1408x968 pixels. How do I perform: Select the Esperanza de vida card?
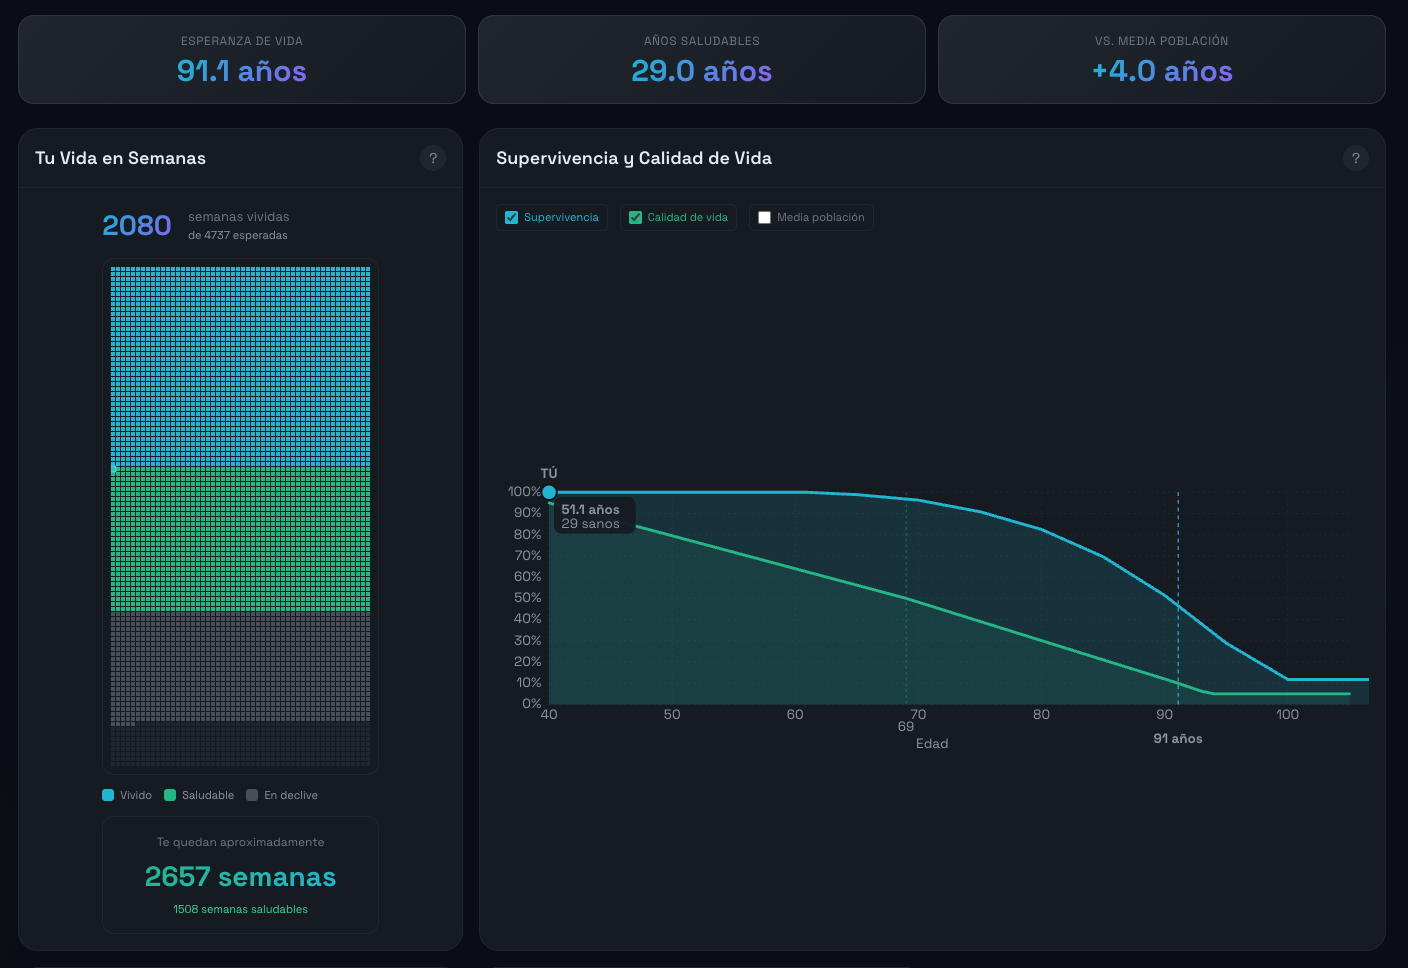click(242, 59)
